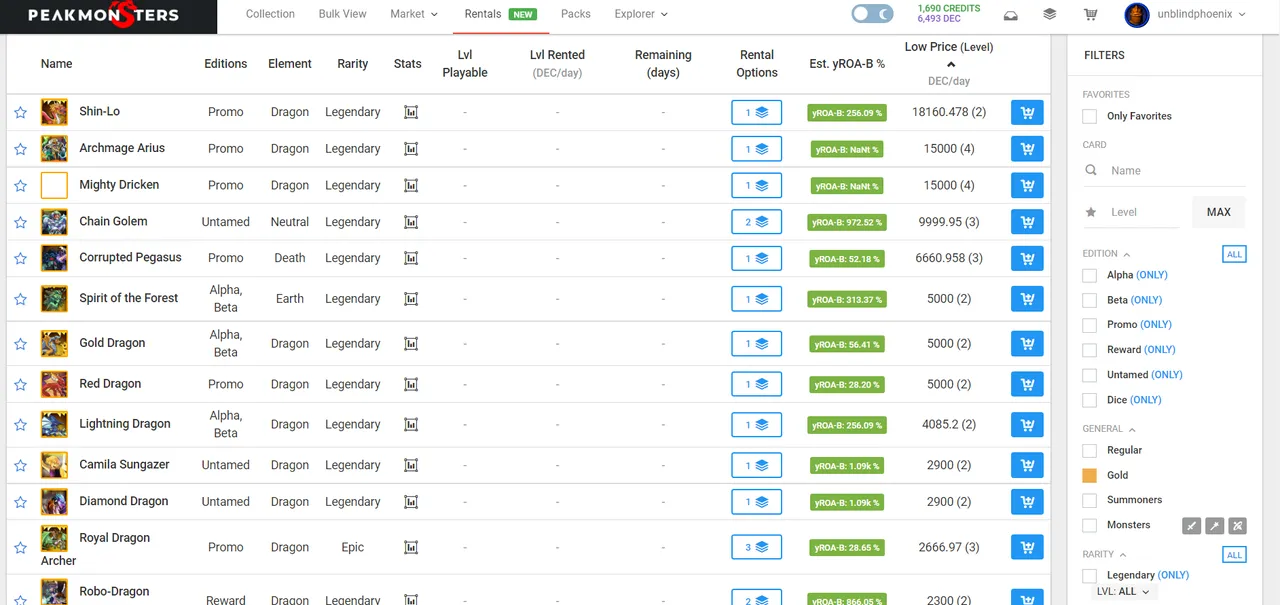Add Lightning Dragon rental to cart
Viewport: 1280px width, 605px height.
click(x=1027, y=424)
